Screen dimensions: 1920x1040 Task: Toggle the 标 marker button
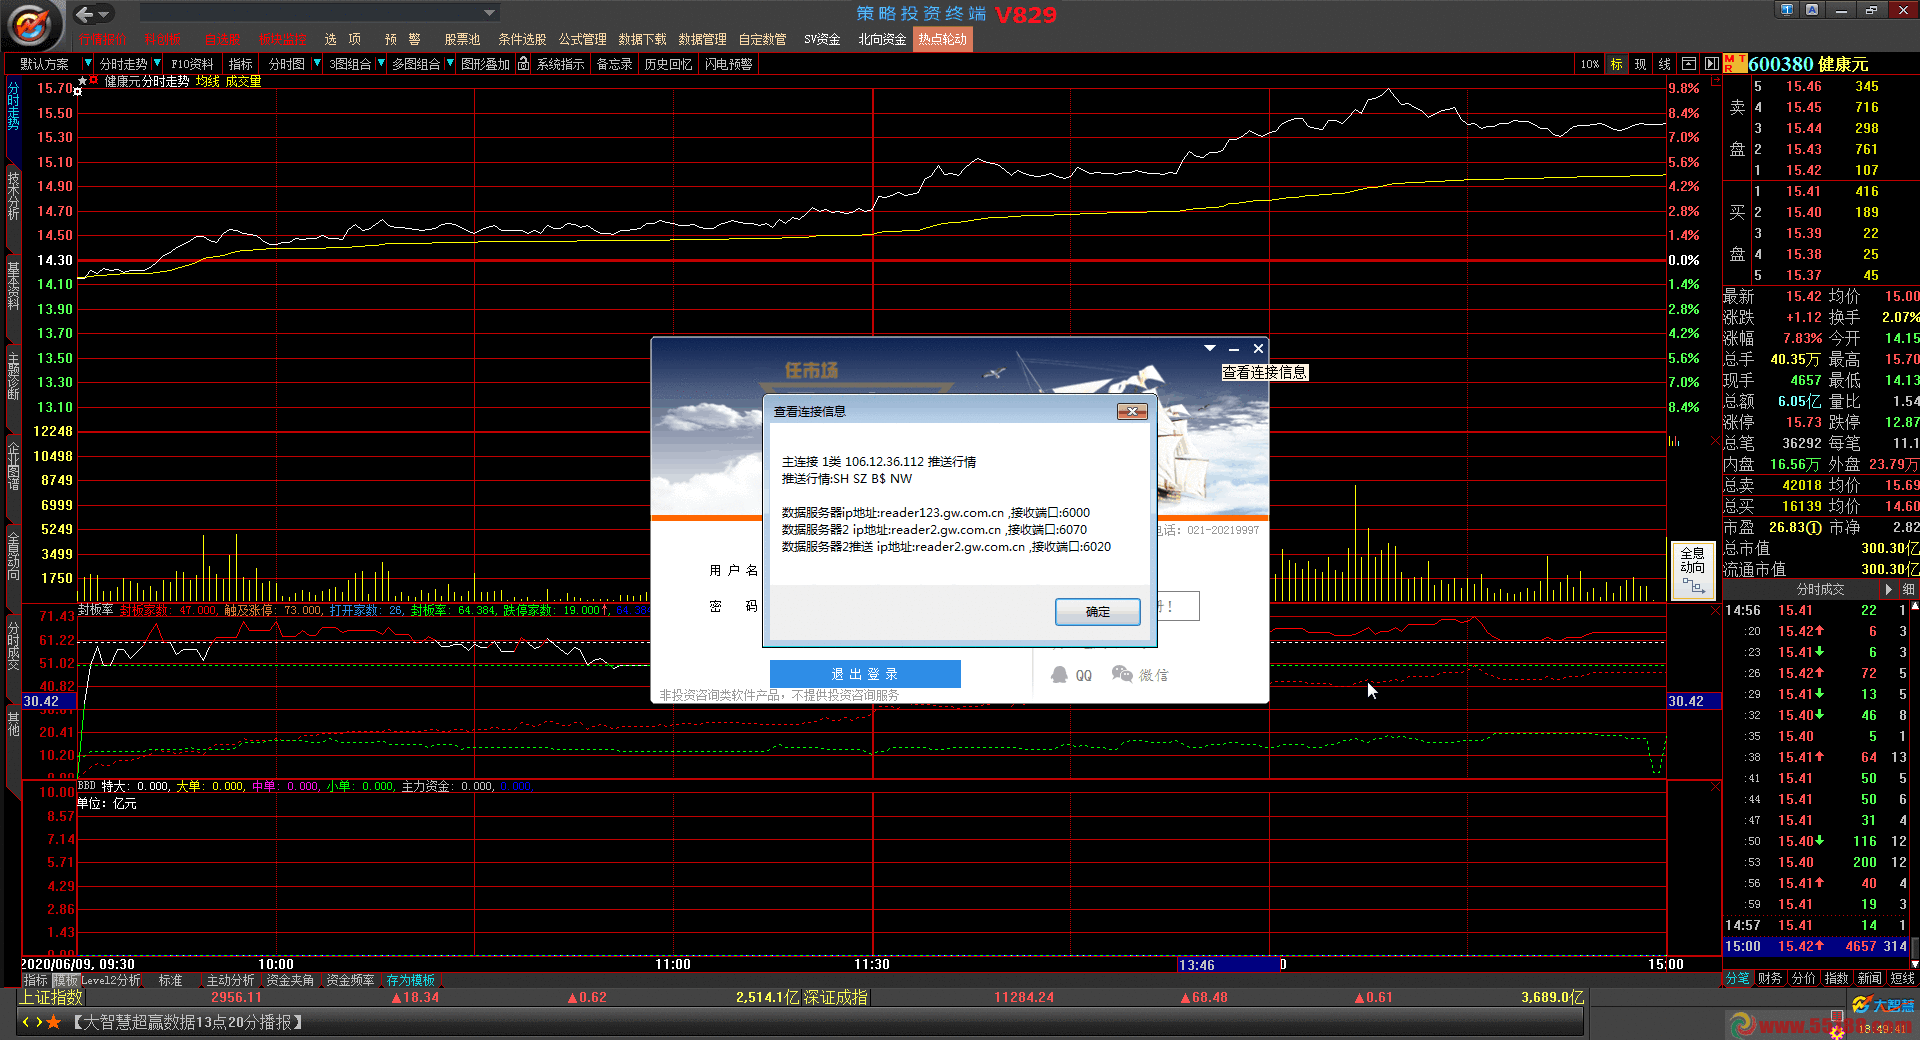tap(1616, 64)
